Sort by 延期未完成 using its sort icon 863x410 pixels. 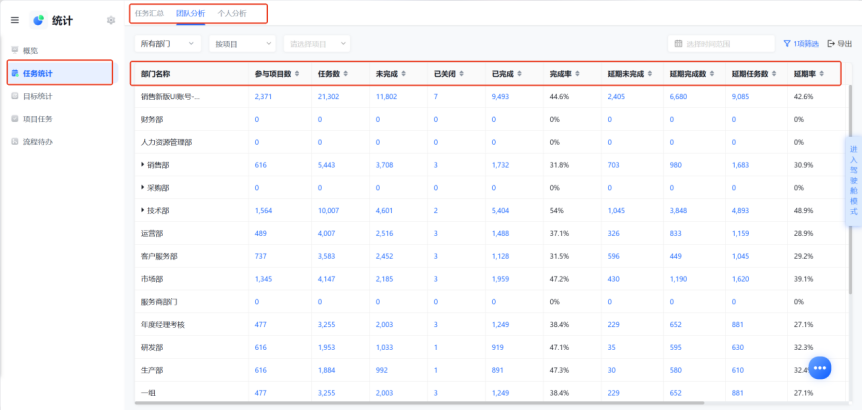point(649,74)
